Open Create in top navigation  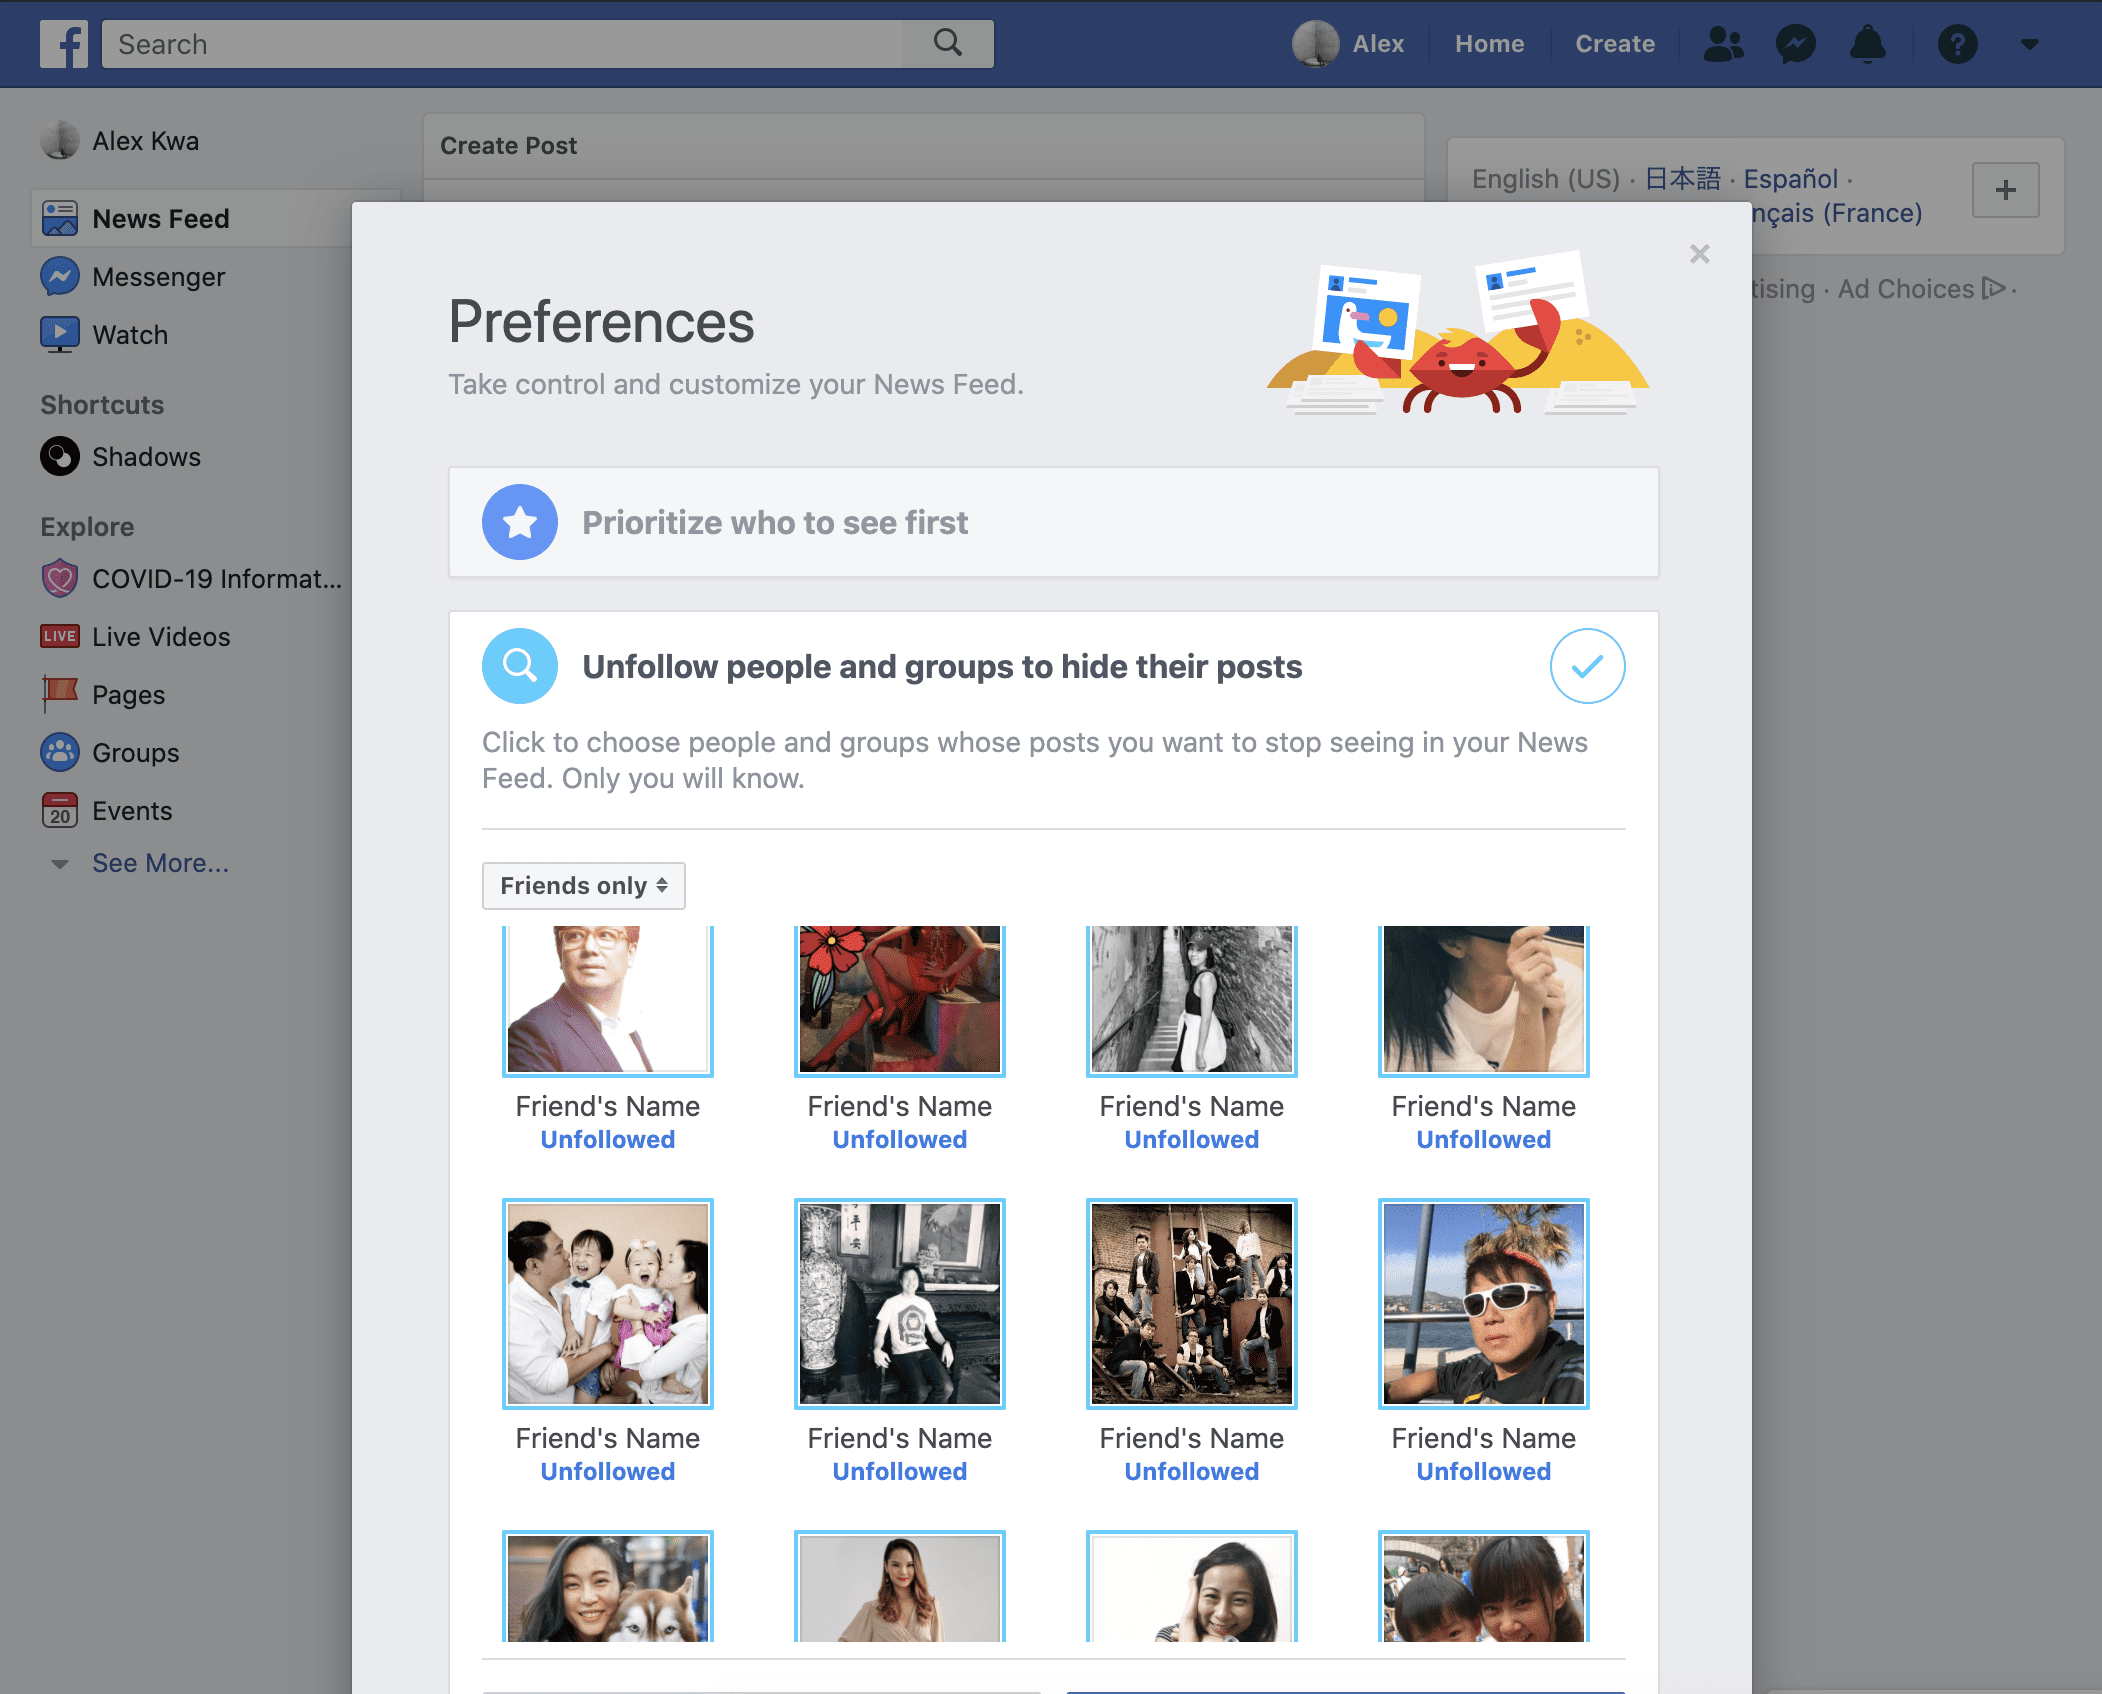pyautogui.click(x=1615, y=44)
